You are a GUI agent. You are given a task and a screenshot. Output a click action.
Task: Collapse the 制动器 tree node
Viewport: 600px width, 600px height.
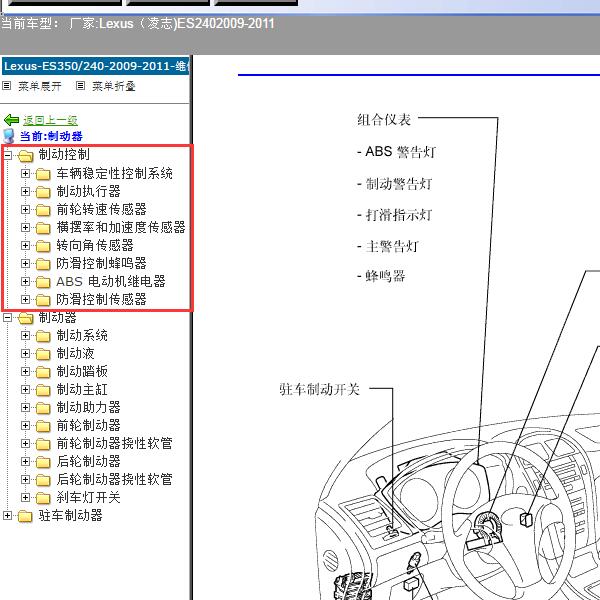tap(8, 318)
